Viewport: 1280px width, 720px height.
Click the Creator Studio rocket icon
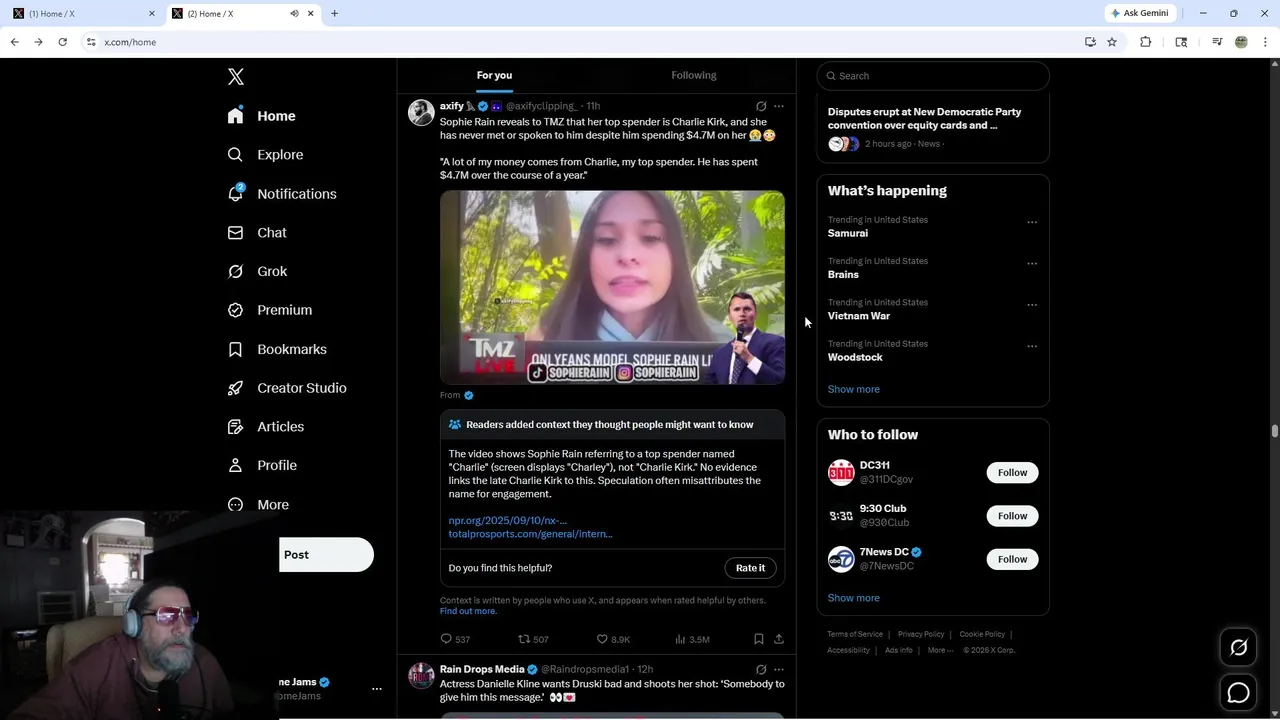[x=235, y=388]
